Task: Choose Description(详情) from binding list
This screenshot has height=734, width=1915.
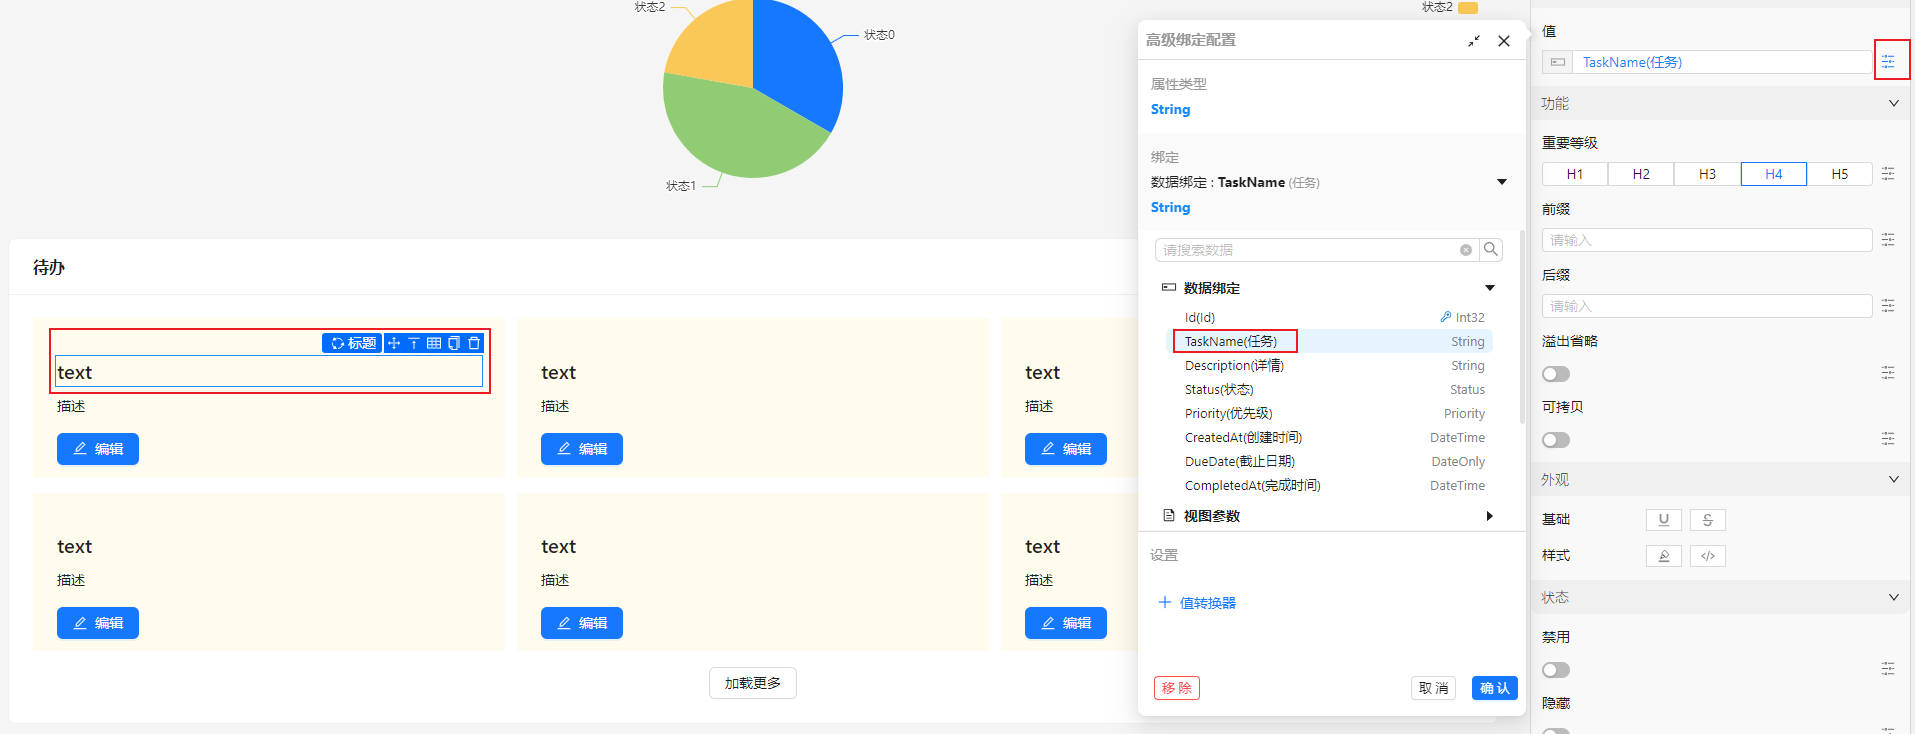Action: click(x=1234, y=366)
